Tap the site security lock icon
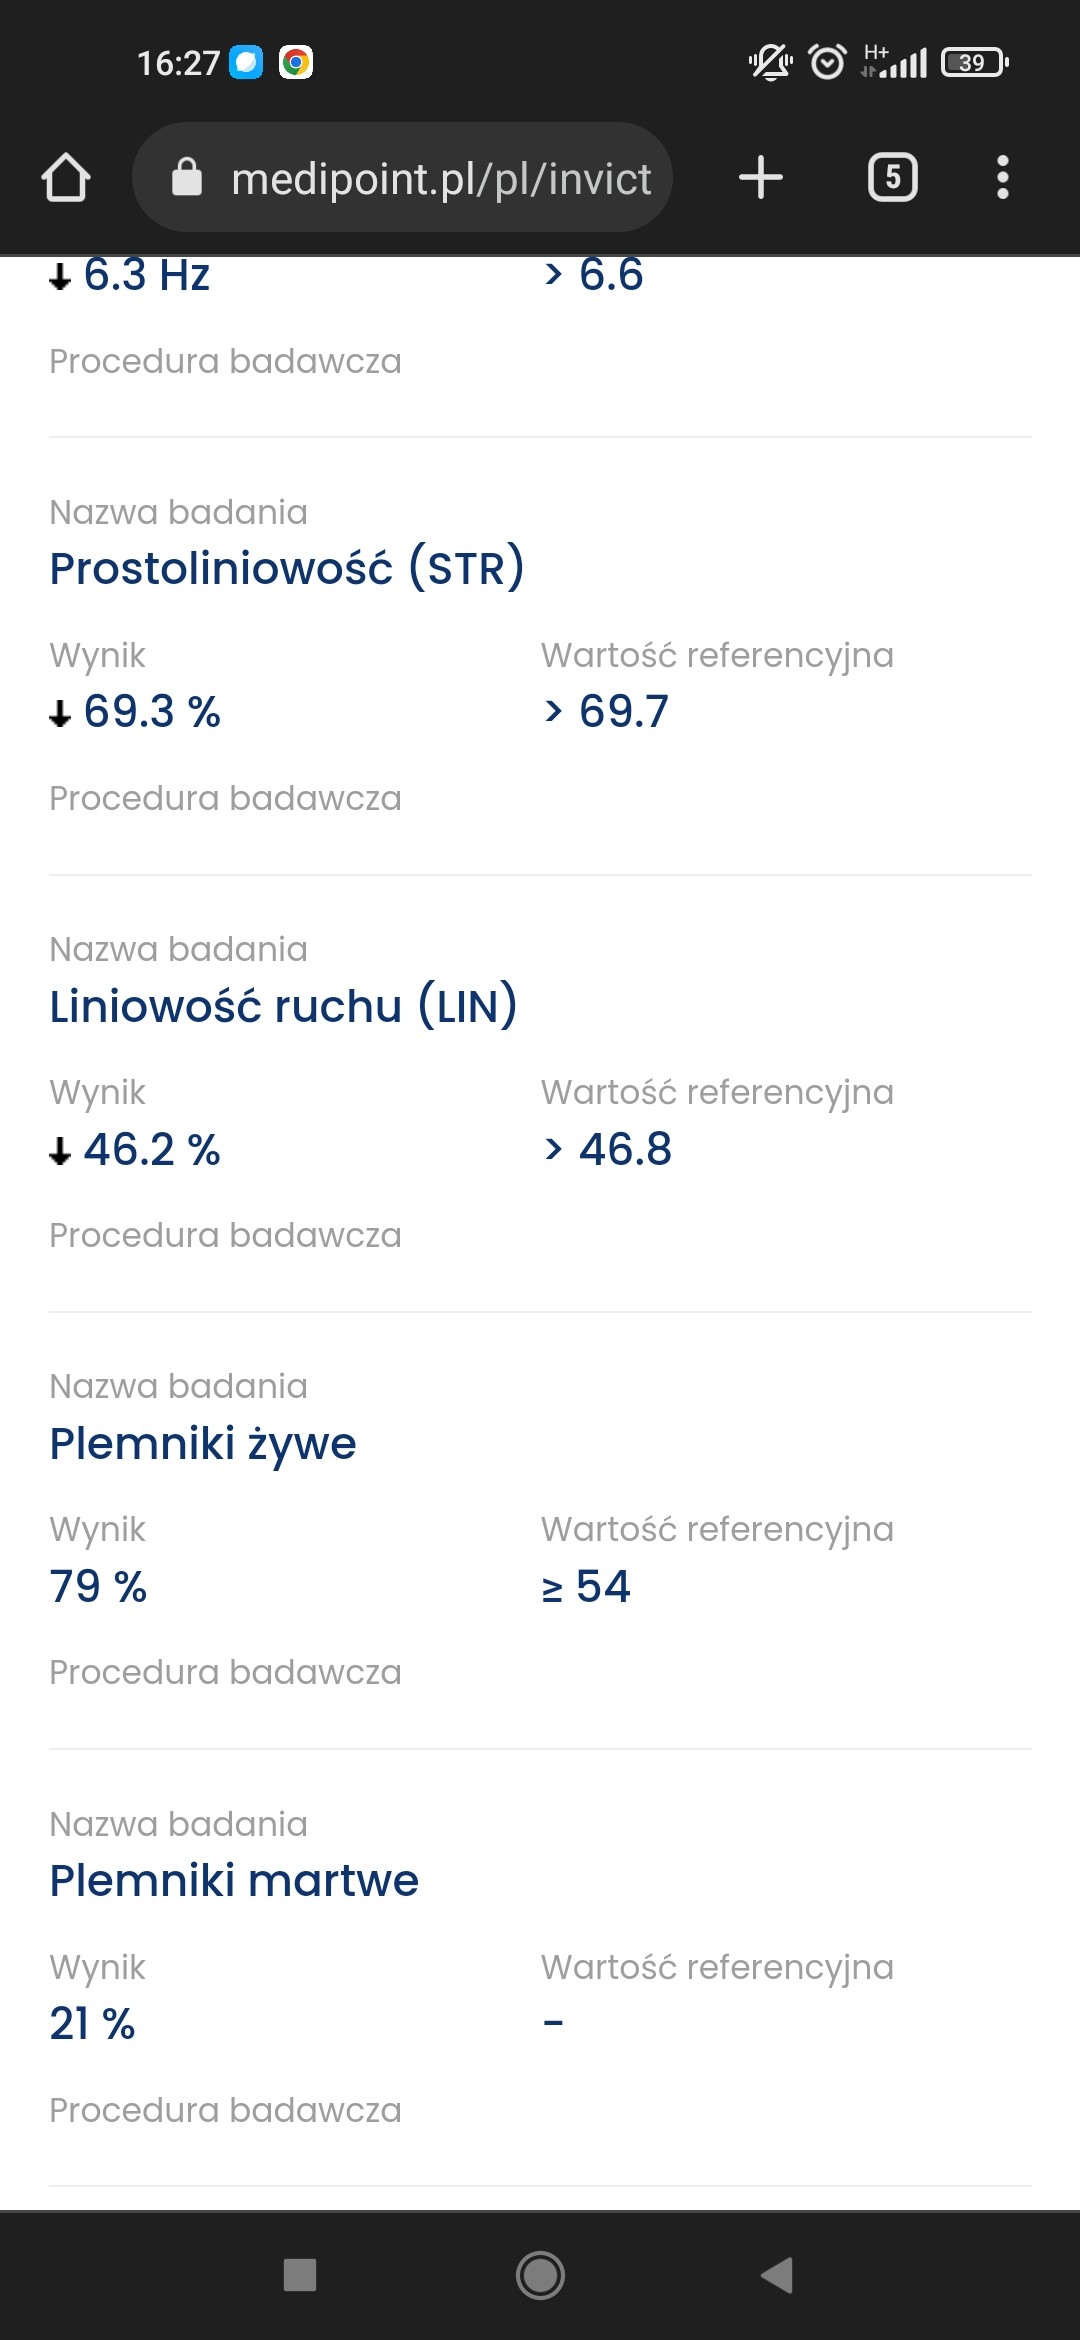The image size is (1080, 2340). 187,178
